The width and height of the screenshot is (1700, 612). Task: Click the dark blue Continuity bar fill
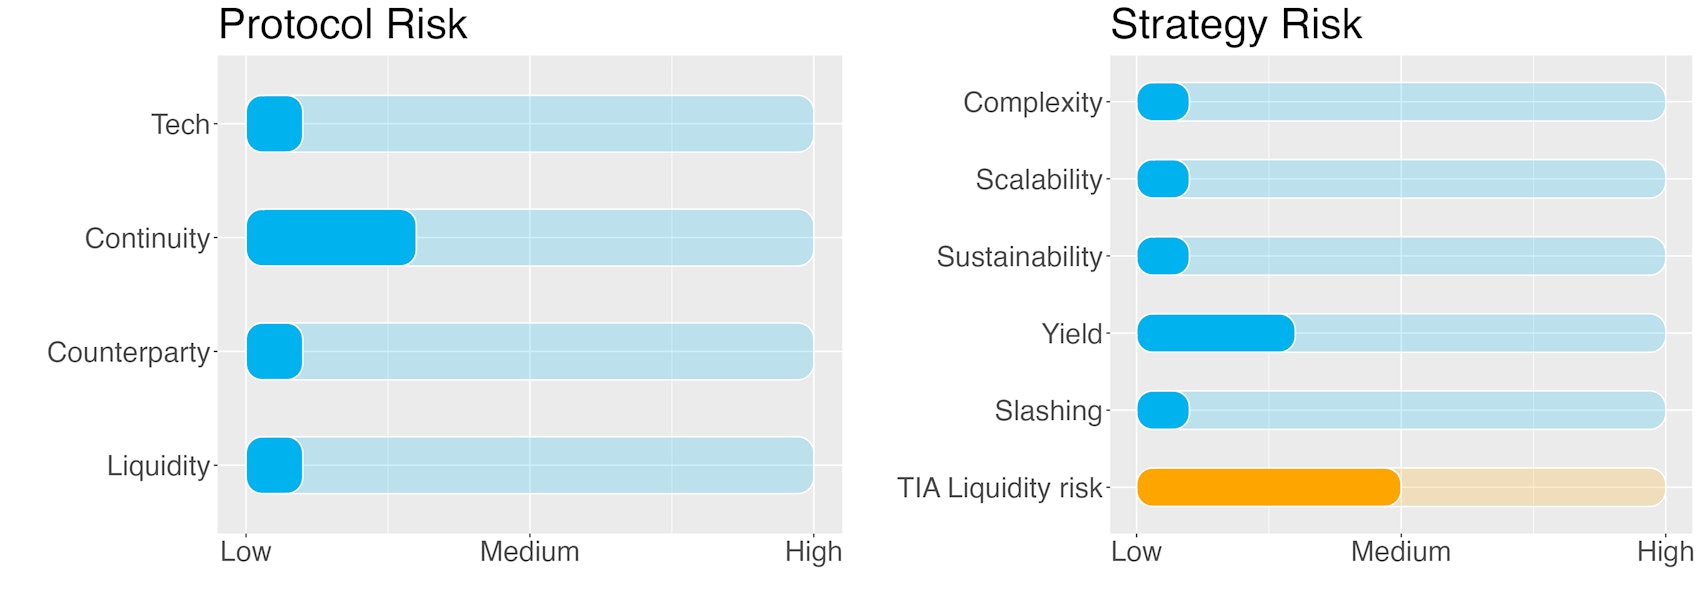331,238
